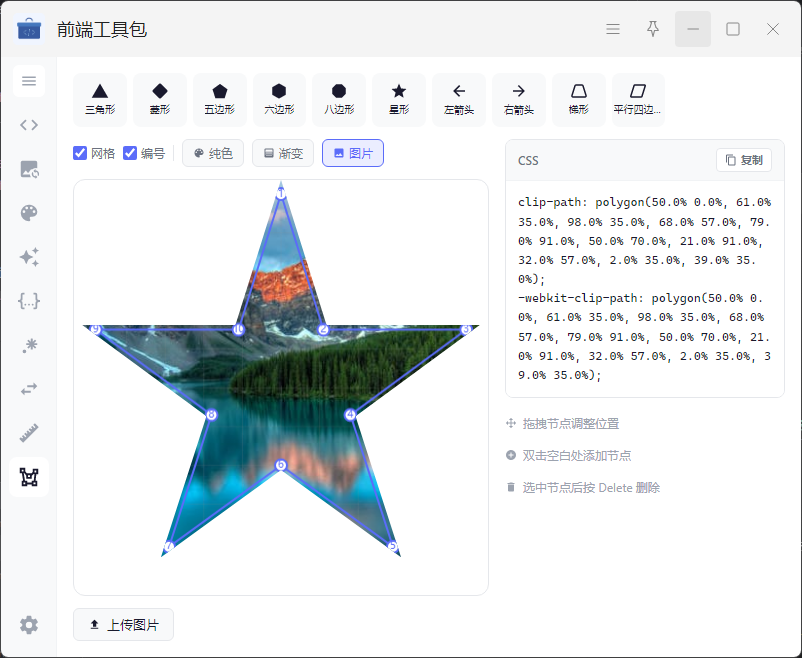Open the image tool in sidebar

tap(29, 169)
